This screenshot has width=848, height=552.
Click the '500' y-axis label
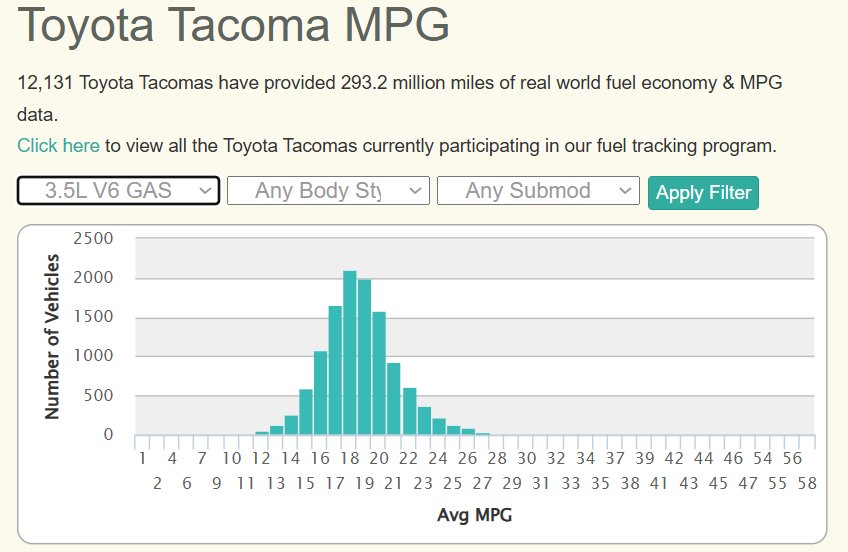click(98, 395)
